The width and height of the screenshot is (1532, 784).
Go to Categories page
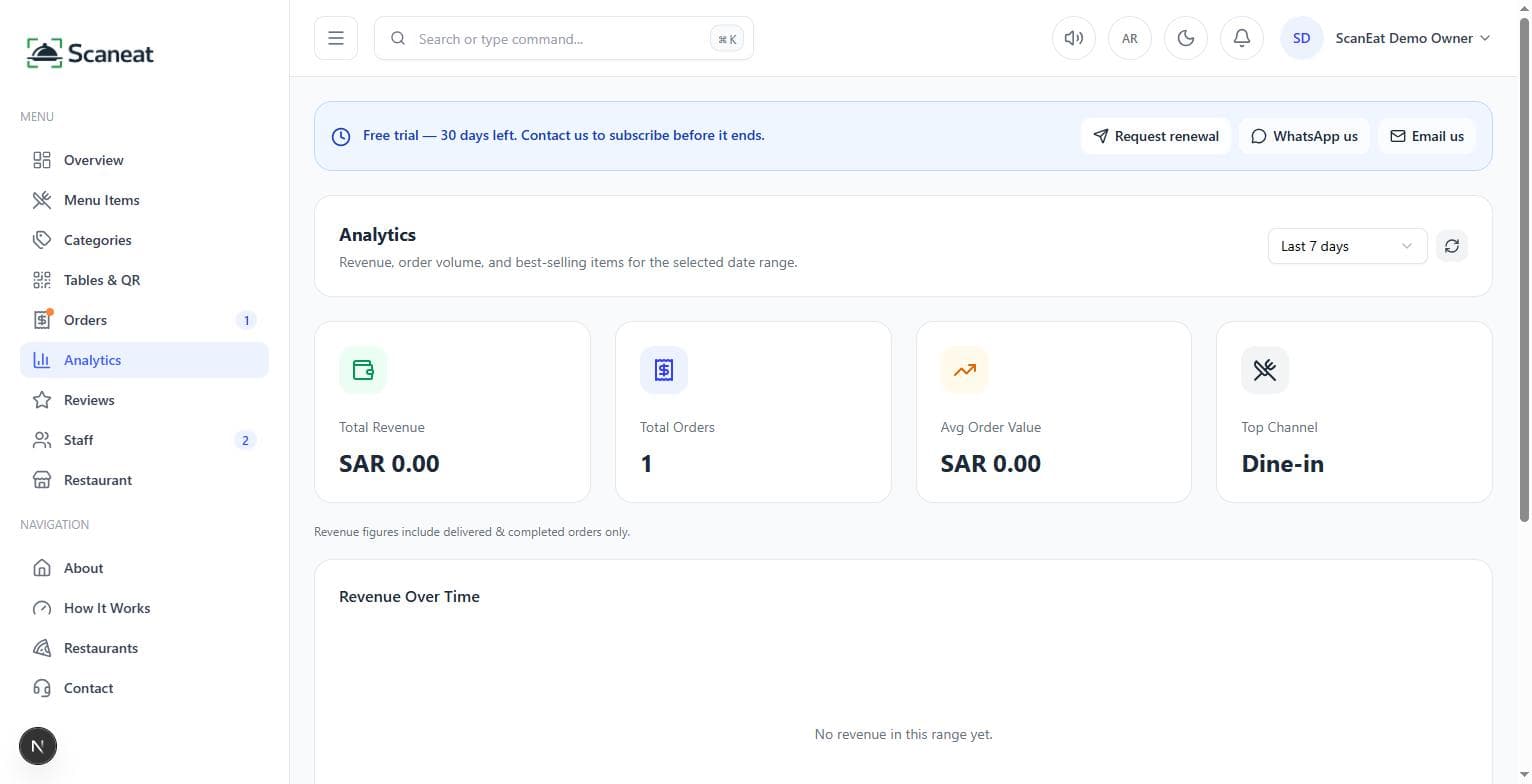pos(144,240)
